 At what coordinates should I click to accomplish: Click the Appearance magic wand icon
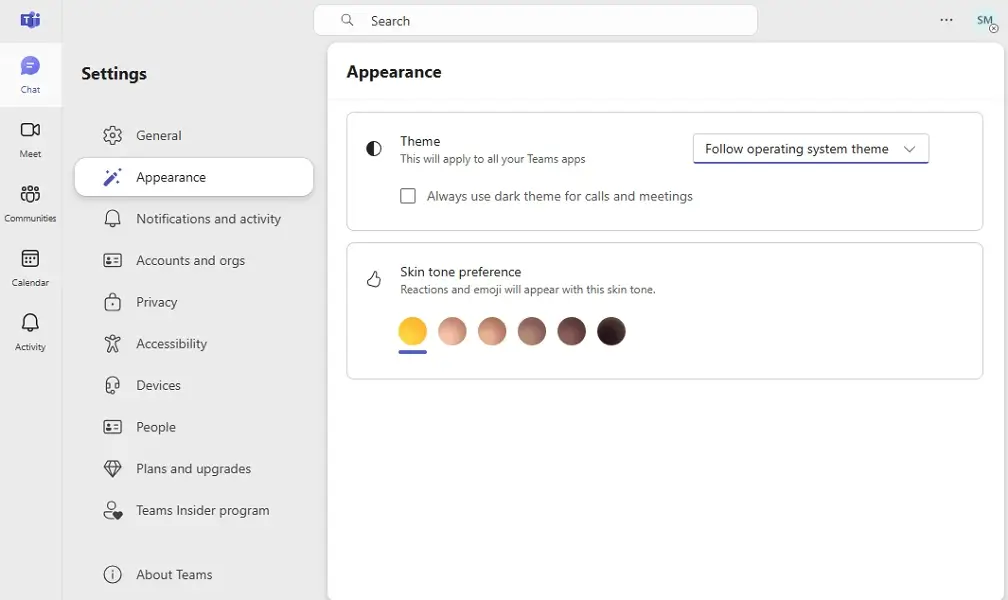[112, 177]
